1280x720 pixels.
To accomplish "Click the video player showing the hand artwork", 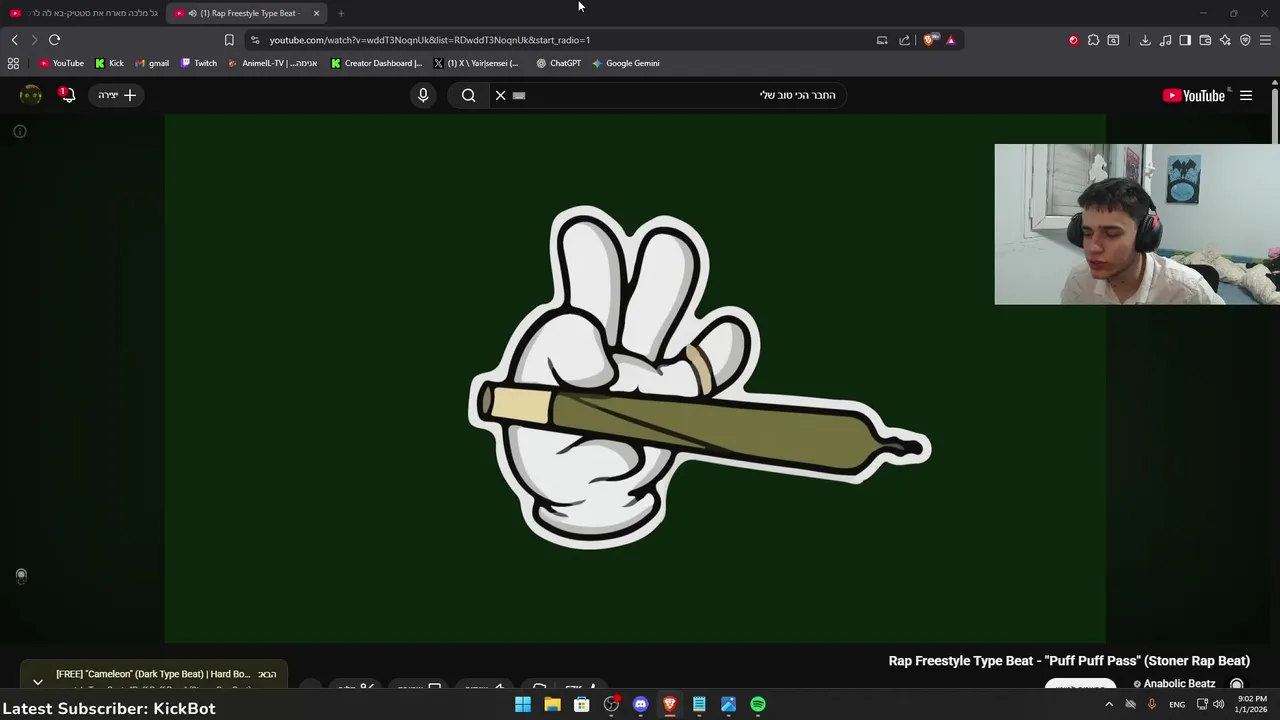I will point(635,378).
